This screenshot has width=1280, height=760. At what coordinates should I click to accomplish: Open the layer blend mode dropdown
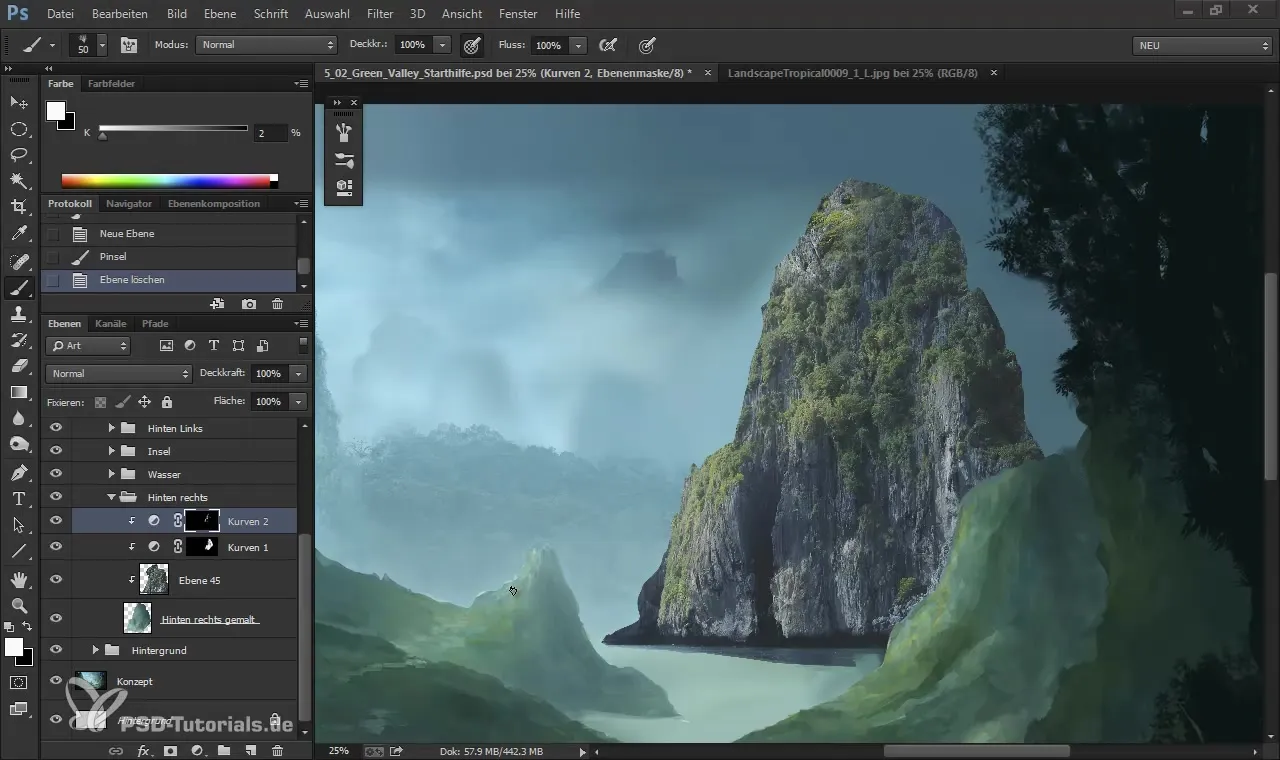pos(118,373)
